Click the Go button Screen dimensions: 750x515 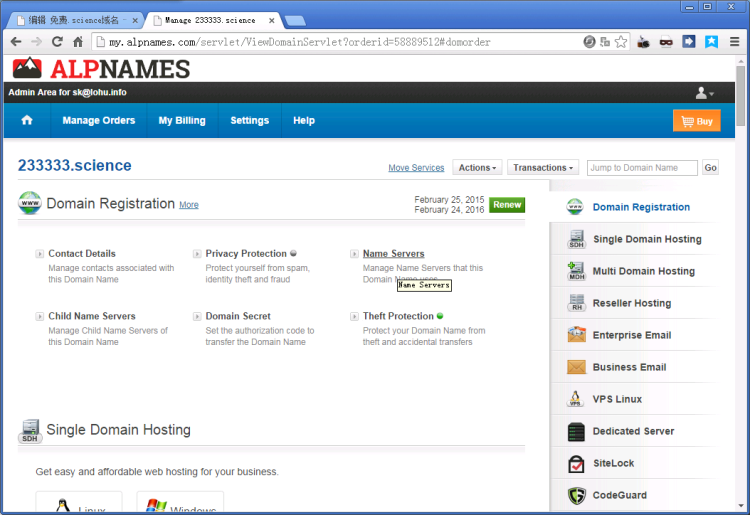click(710, 168)
